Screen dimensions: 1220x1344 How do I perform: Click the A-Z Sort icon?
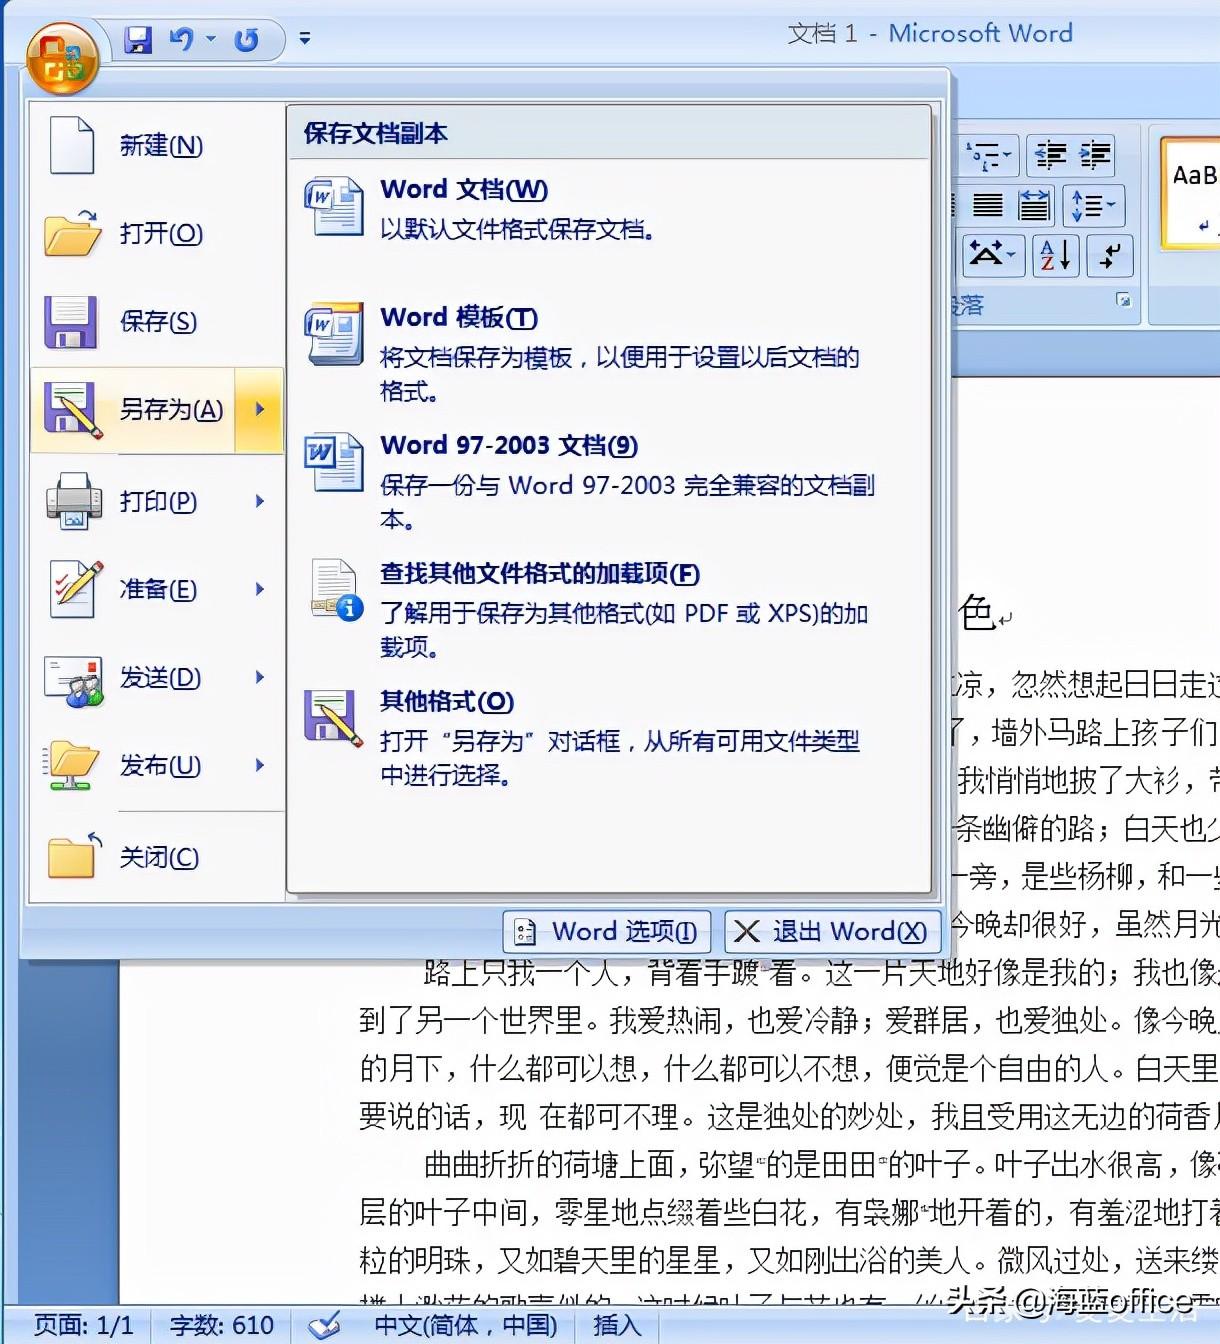coord(1056,255)
